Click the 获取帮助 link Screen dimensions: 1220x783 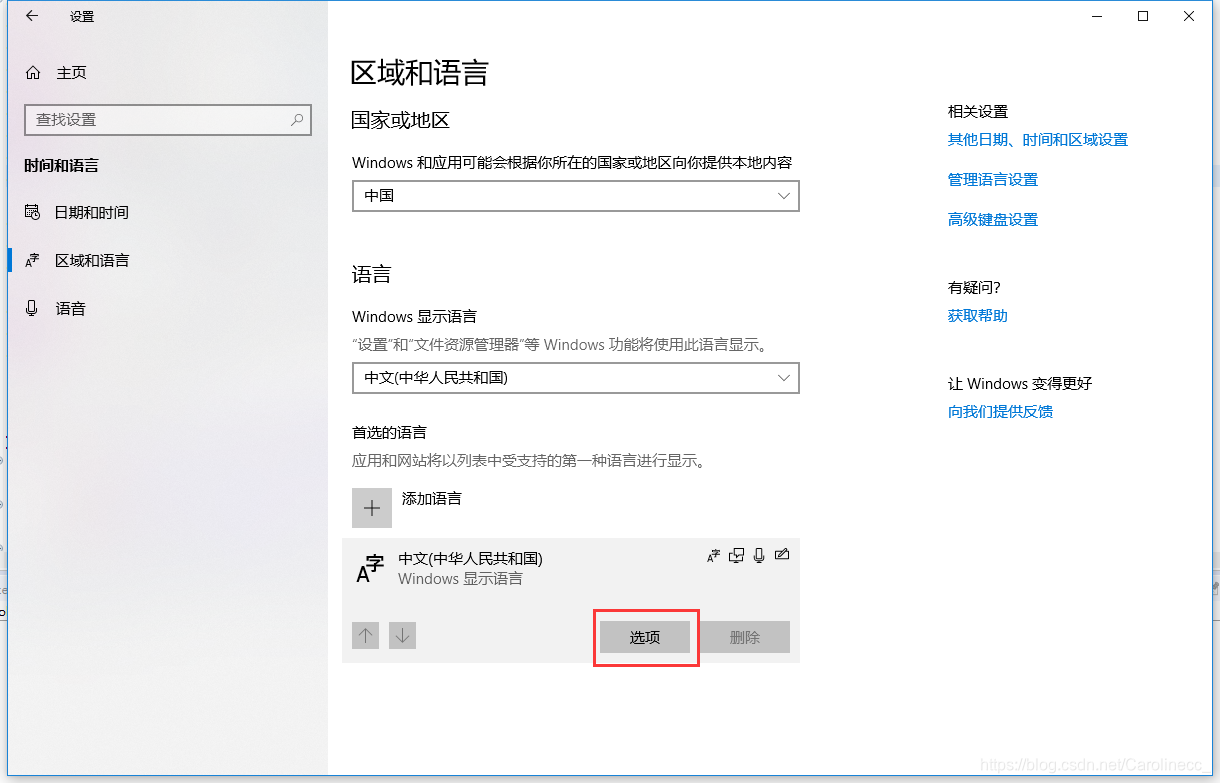[x=978, y=316]
